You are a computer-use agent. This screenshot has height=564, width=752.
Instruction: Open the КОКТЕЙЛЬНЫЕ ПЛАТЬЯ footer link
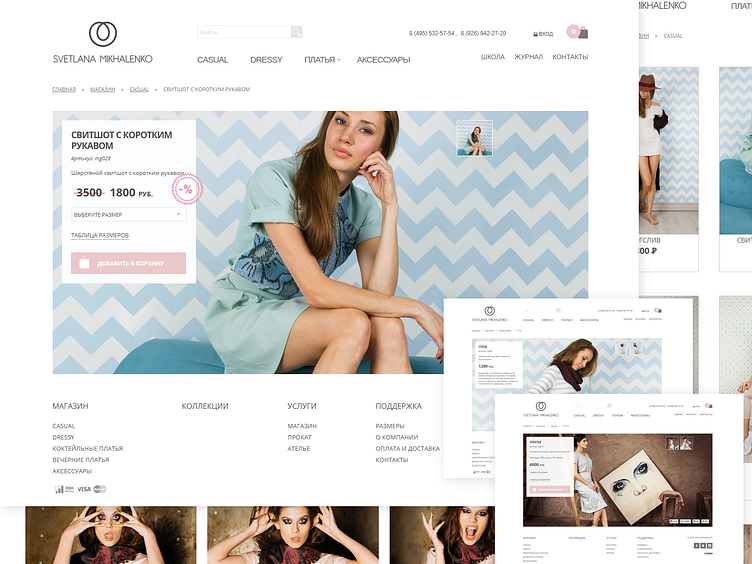point(87,448)
